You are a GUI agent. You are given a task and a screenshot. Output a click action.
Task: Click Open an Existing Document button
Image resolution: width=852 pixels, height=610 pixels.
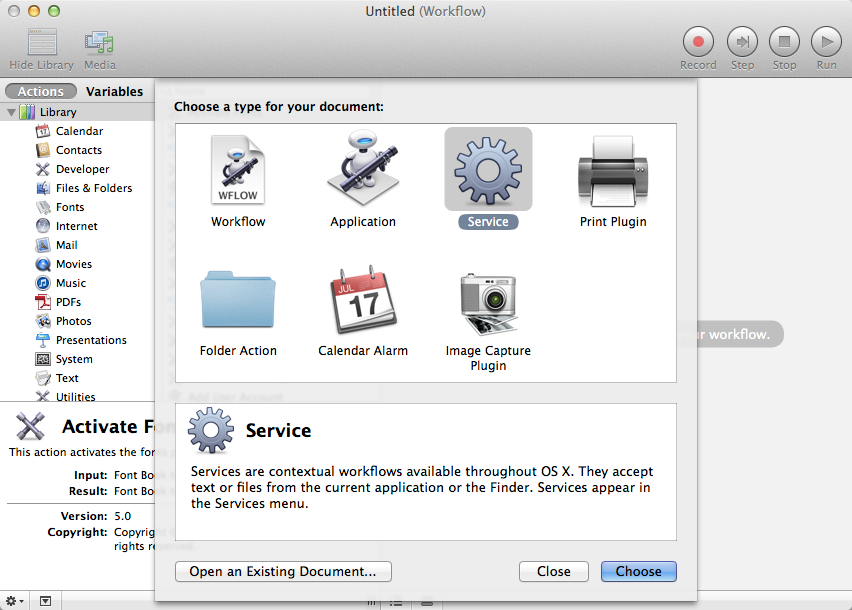tap(283, 571)
